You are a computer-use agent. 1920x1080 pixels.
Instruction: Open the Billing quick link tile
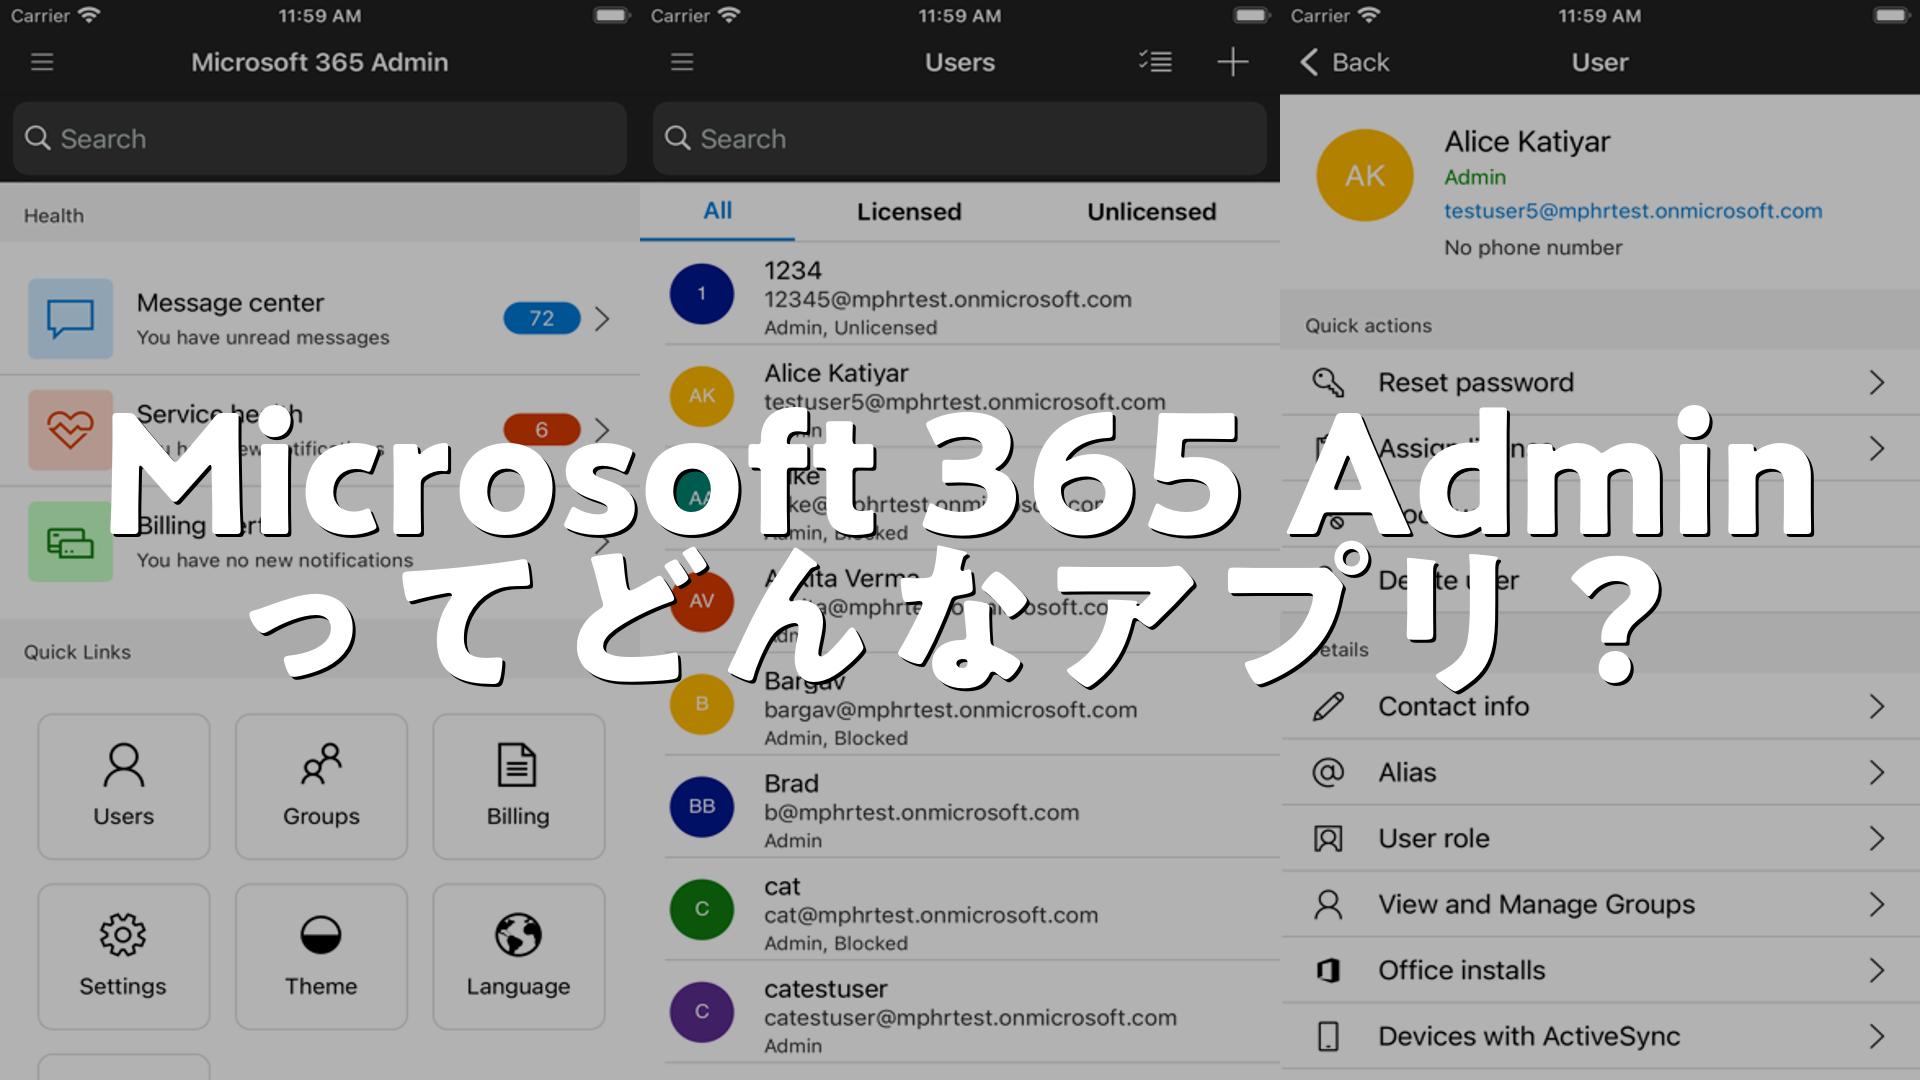pos(518,786)
